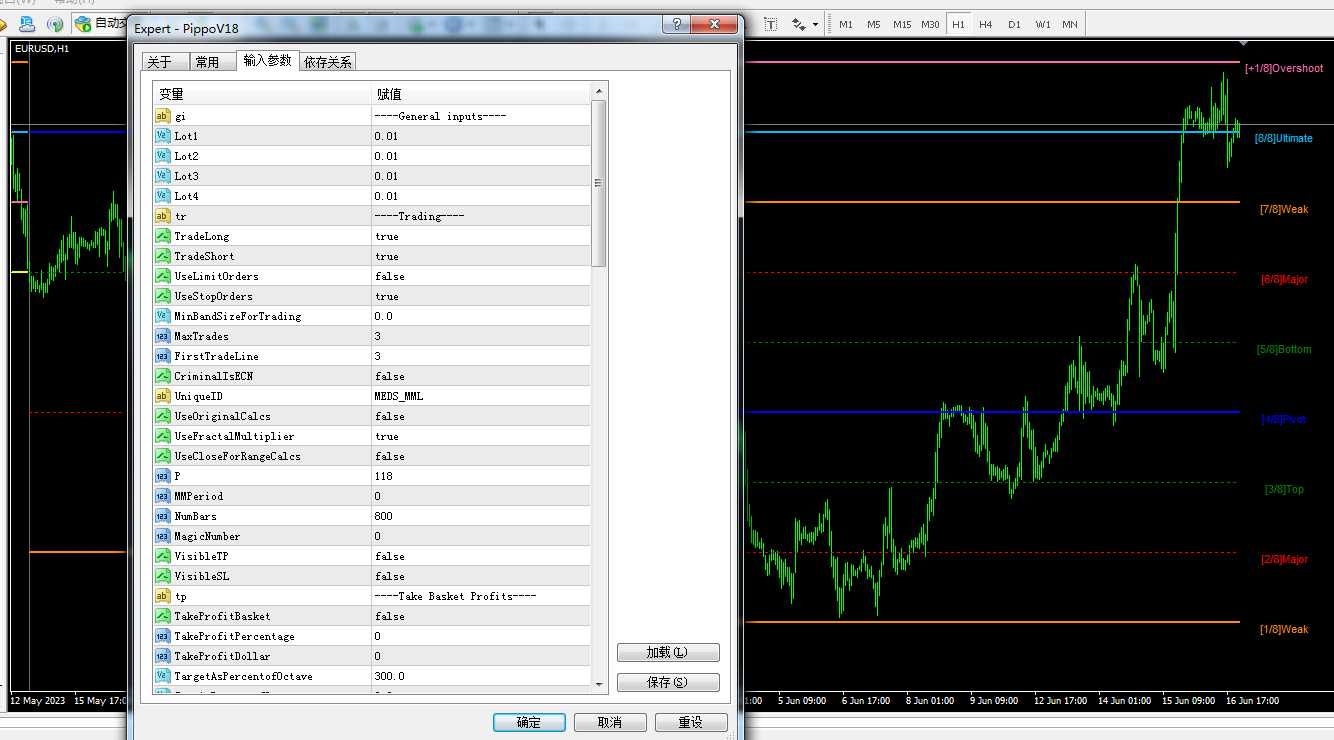Click the 保存(S) save button
This screenshot has height=740, width=1334.
668,682
